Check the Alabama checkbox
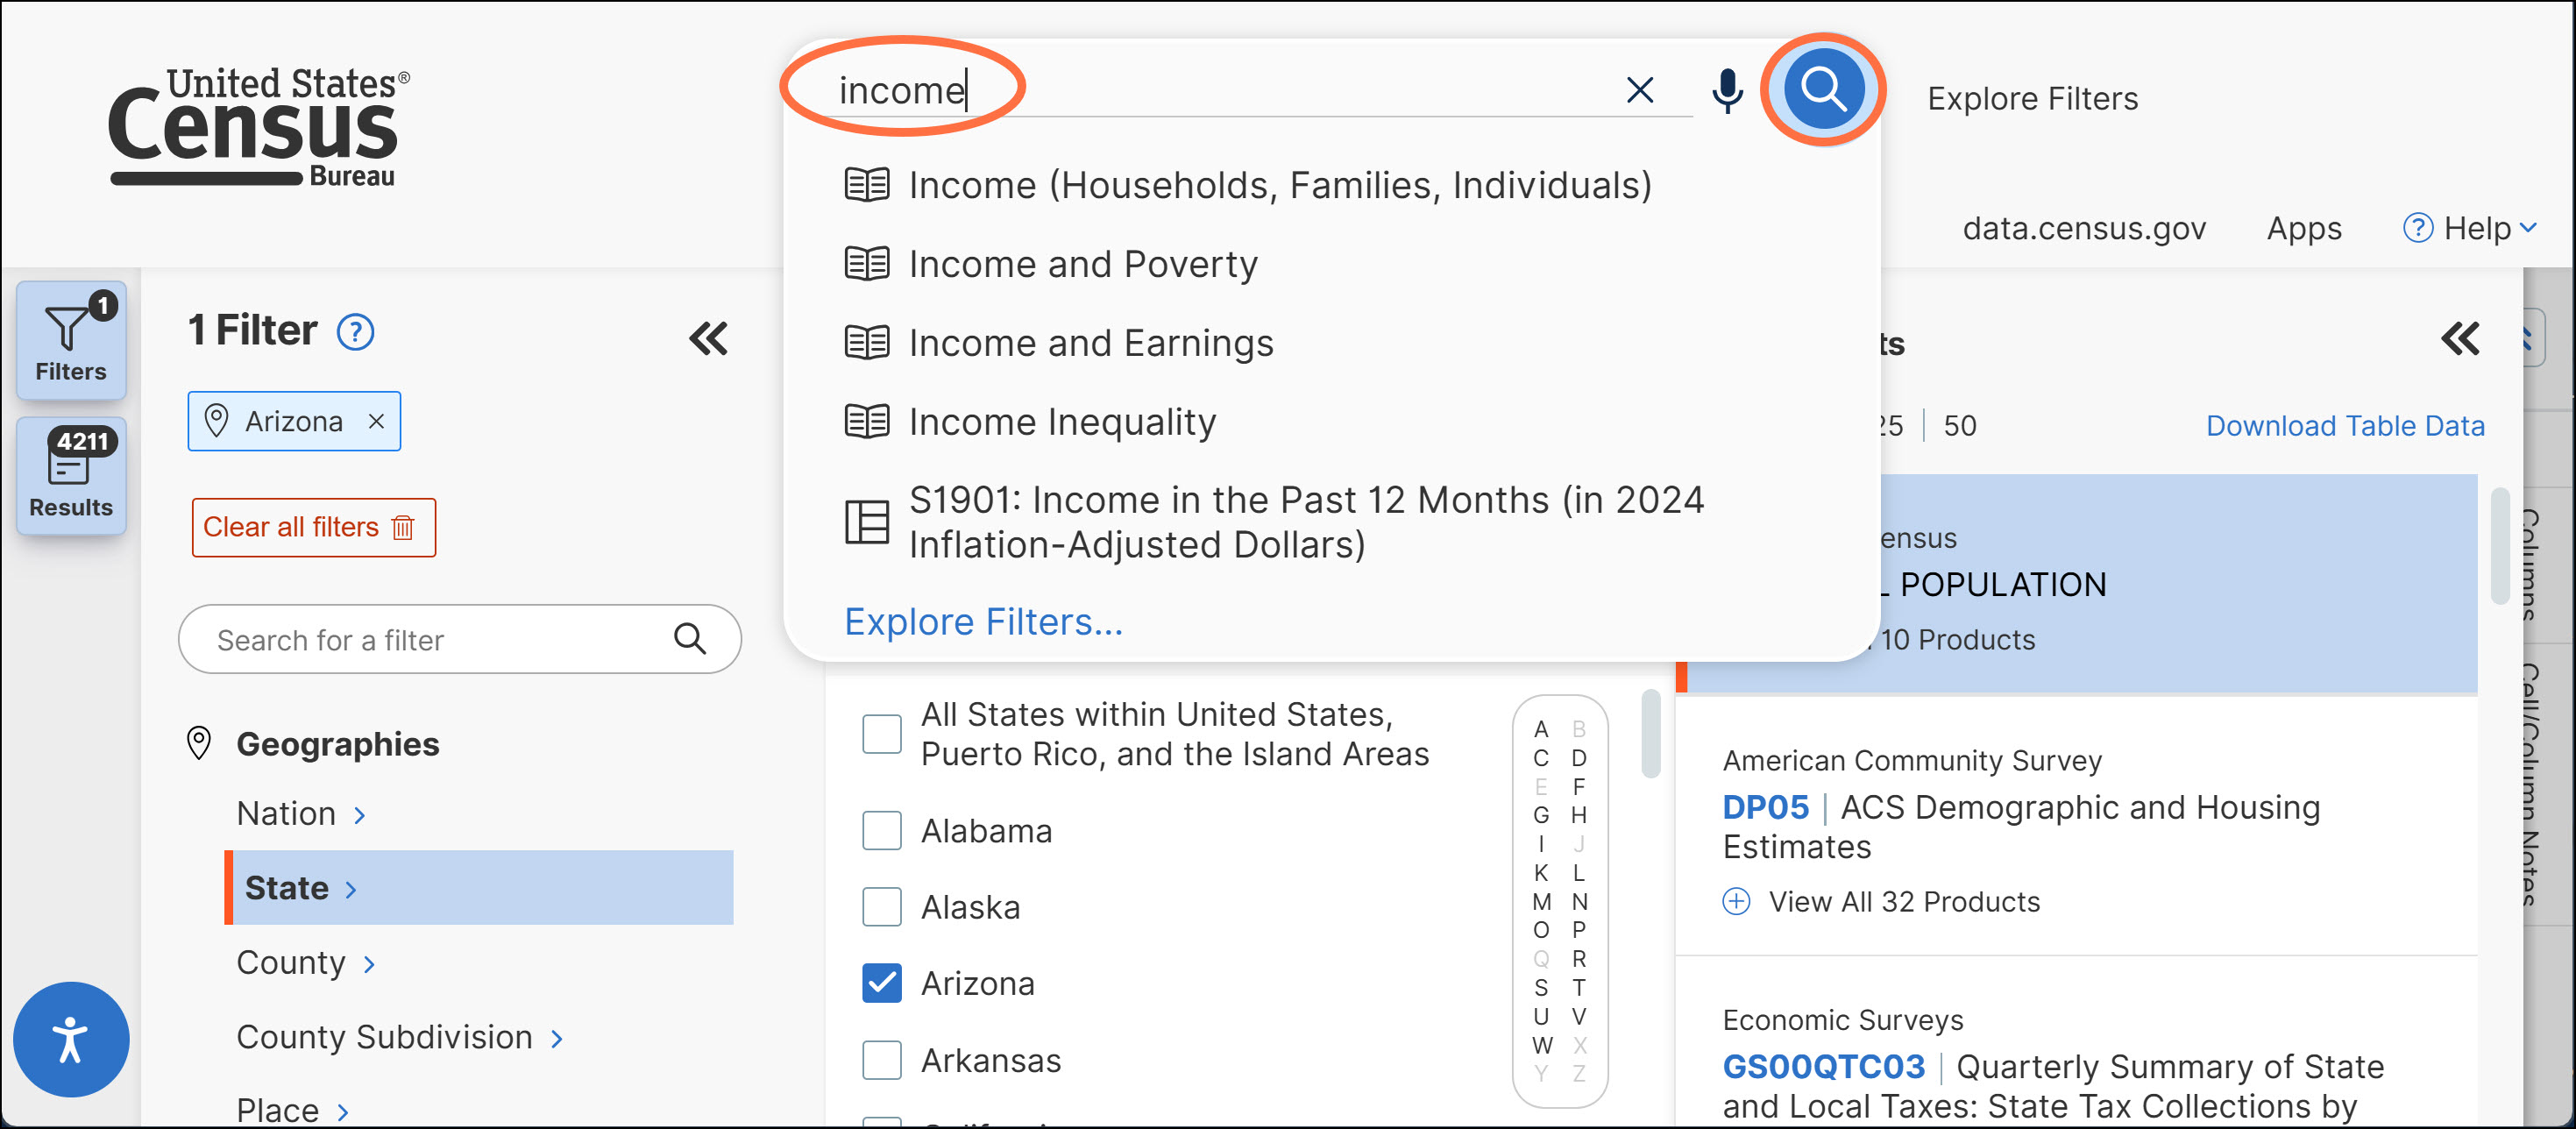Viewport: 2576px width, 1129px height. tap(881, 830)
